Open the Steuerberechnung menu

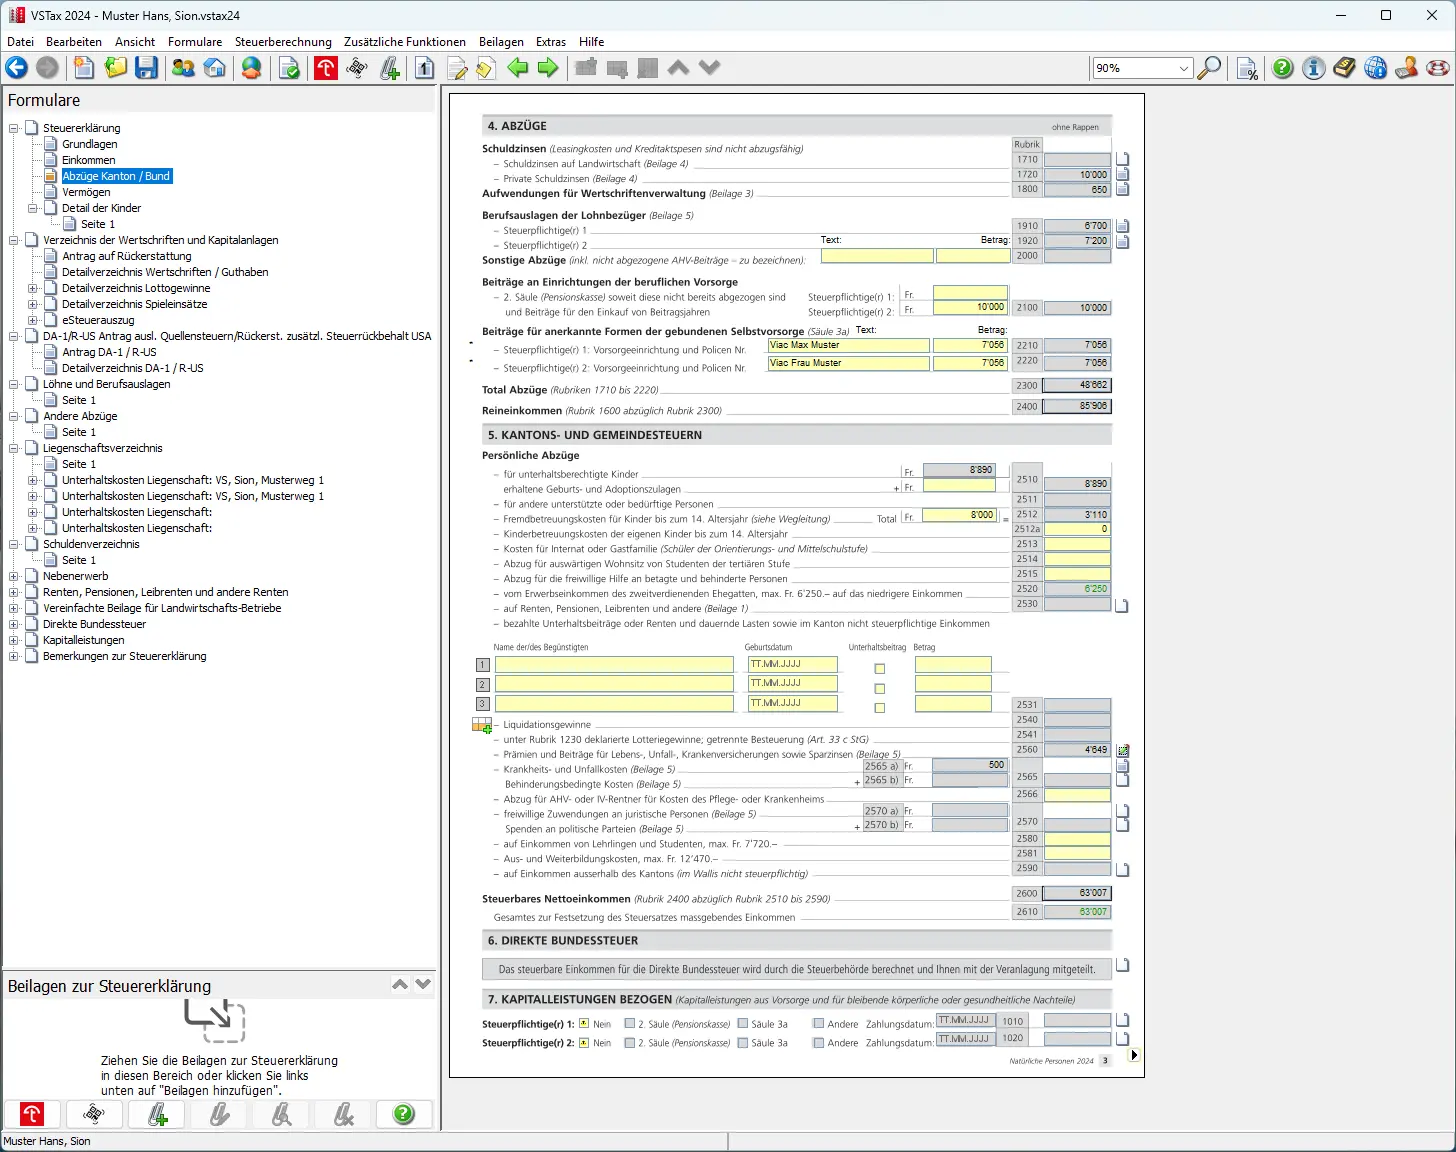(283, 42)
